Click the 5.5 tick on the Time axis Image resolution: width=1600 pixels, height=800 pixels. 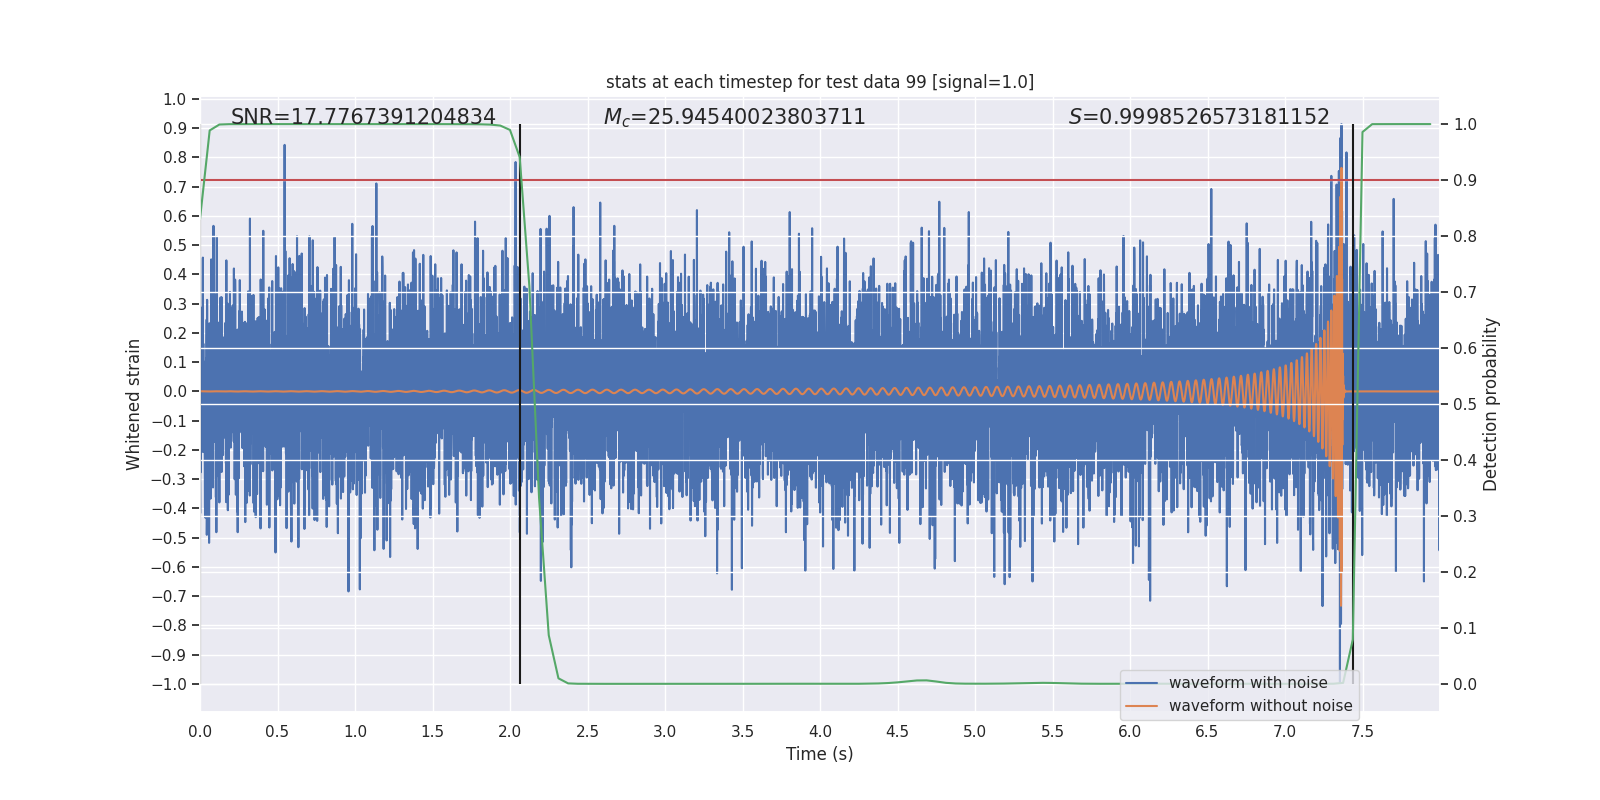pyautogui.click(x=1052, y=731)
